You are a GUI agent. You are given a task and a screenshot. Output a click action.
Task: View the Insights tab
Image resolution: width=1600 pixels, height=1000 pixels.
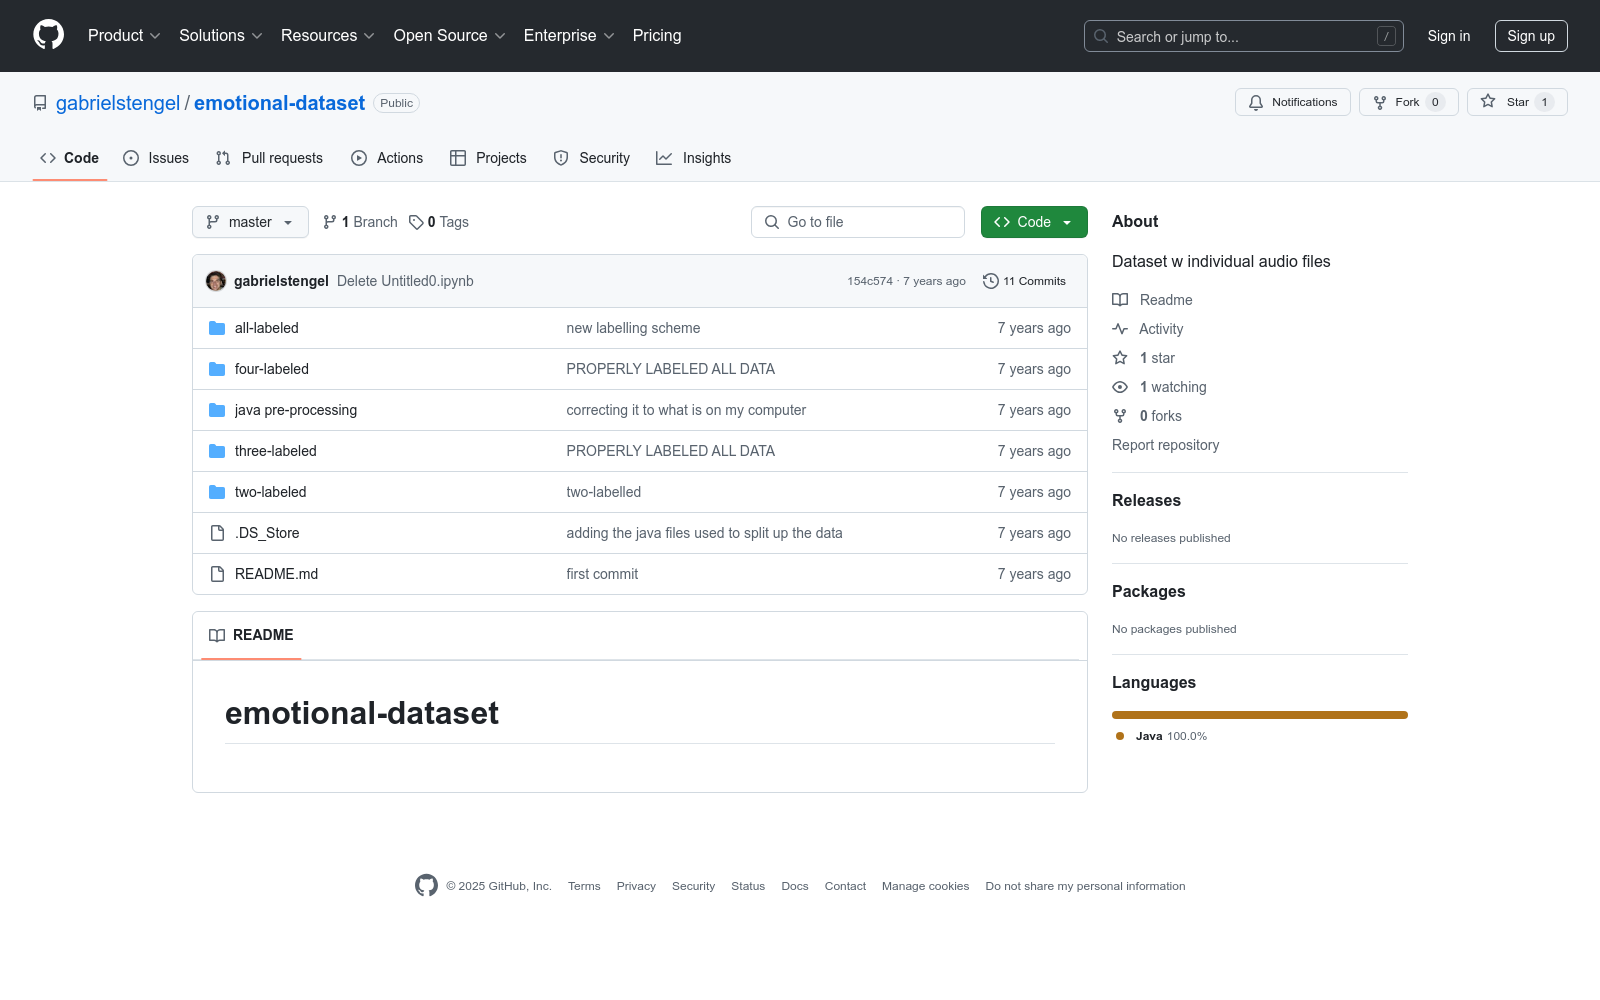(694, 158)
